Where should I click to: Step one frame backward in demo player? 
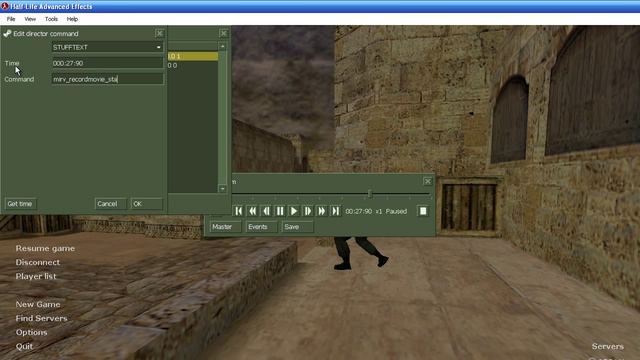(x=266, y=211)
